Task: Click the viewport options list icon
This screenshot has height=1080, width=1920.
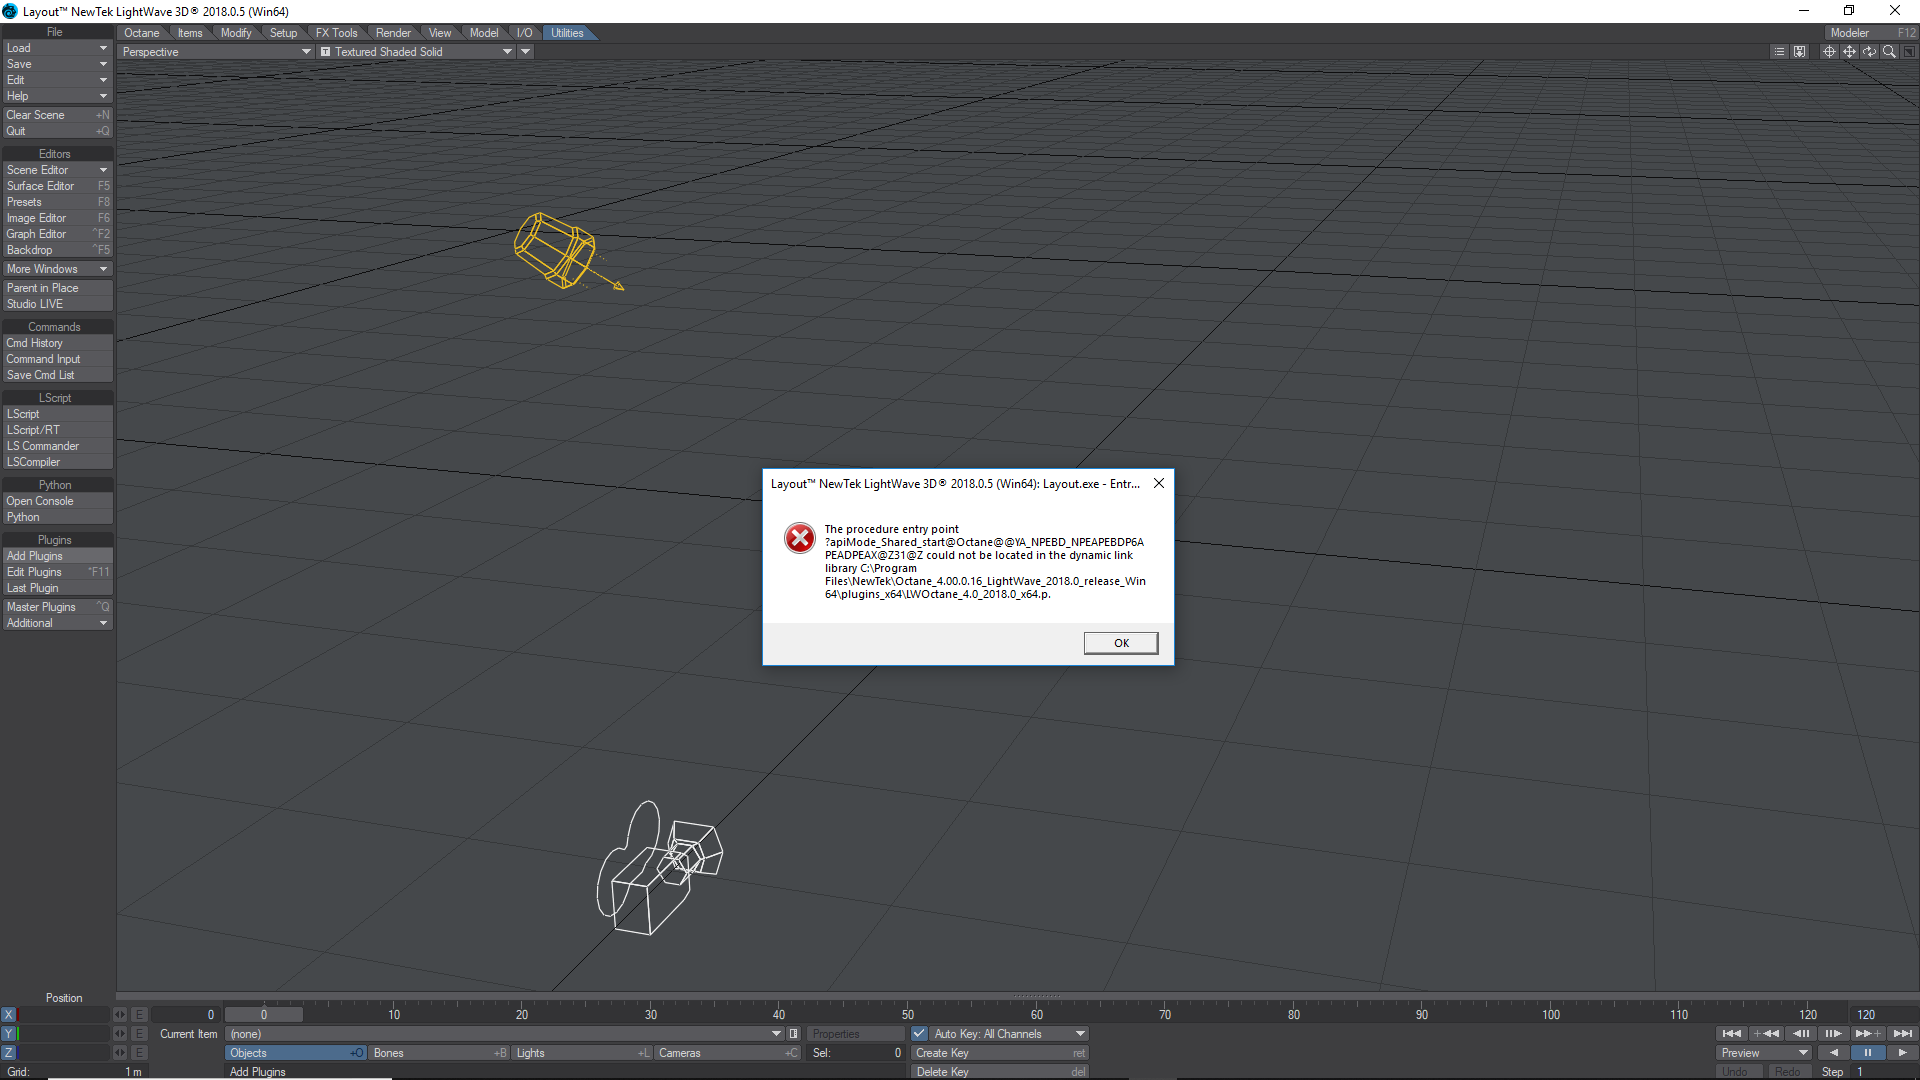Action: coord(1779,52)
